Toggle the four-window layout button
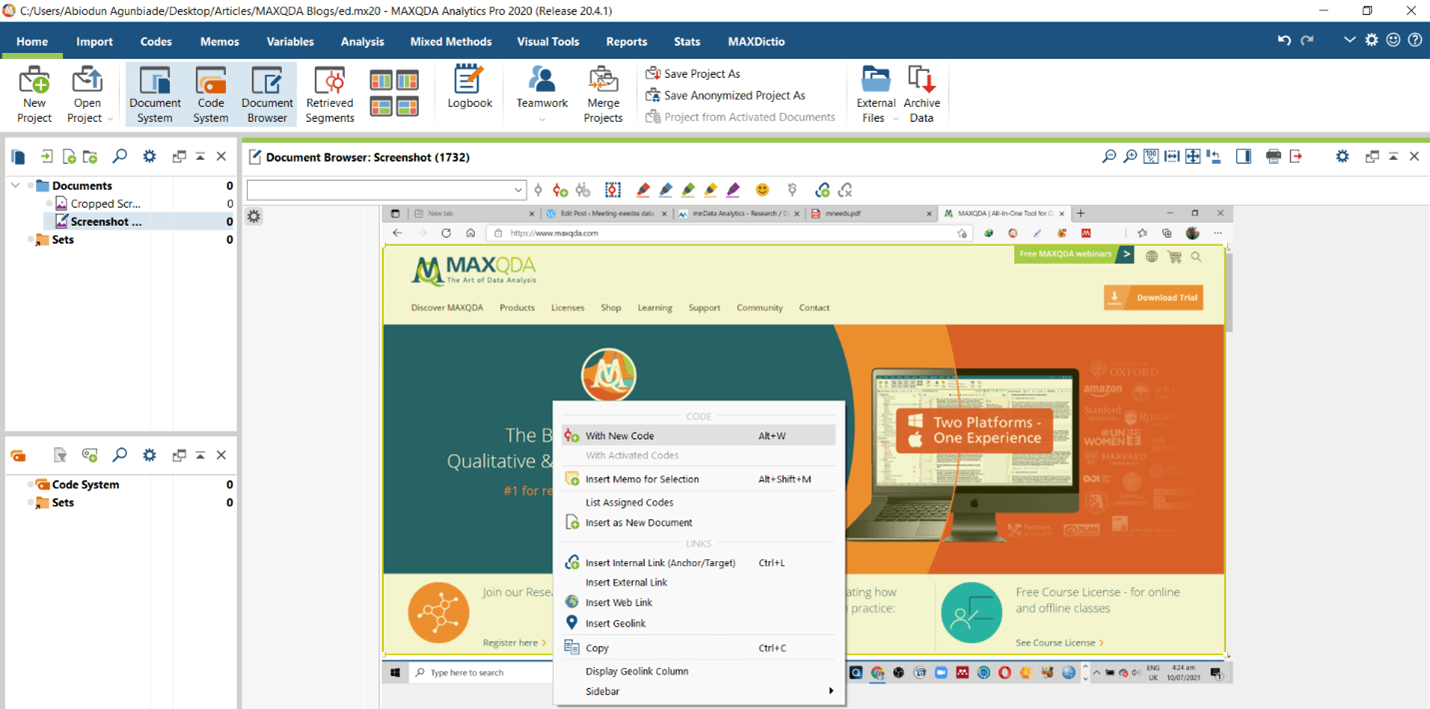This screenshot has height=709, width=1430. (394, 95)
